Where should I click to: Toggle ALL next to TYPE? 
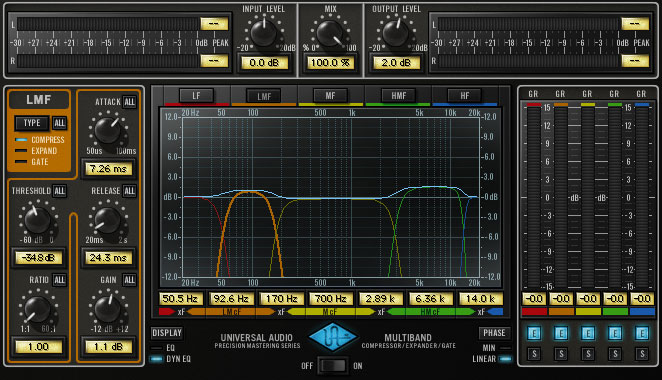pyautogui.click(x=60, y=123)
